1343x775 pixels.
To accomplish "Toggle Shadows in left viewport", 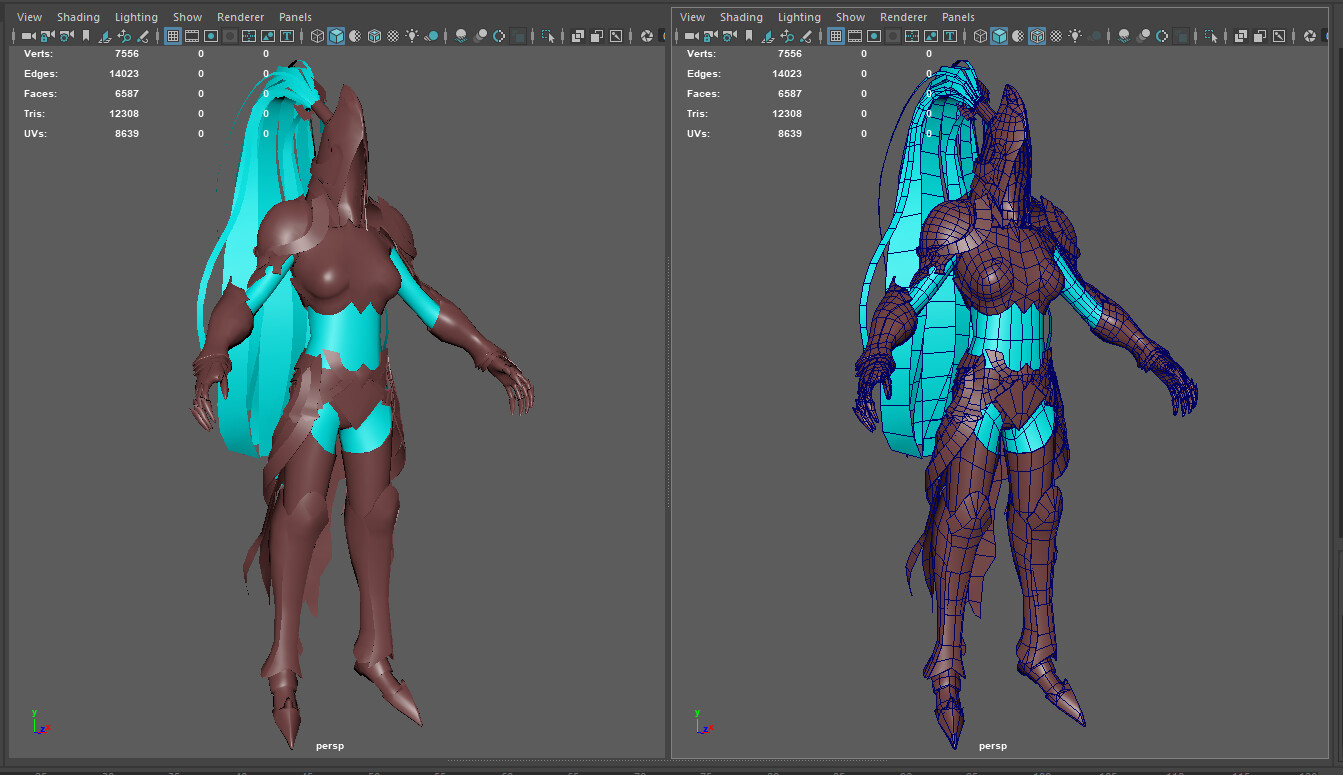I will [431, 36].
